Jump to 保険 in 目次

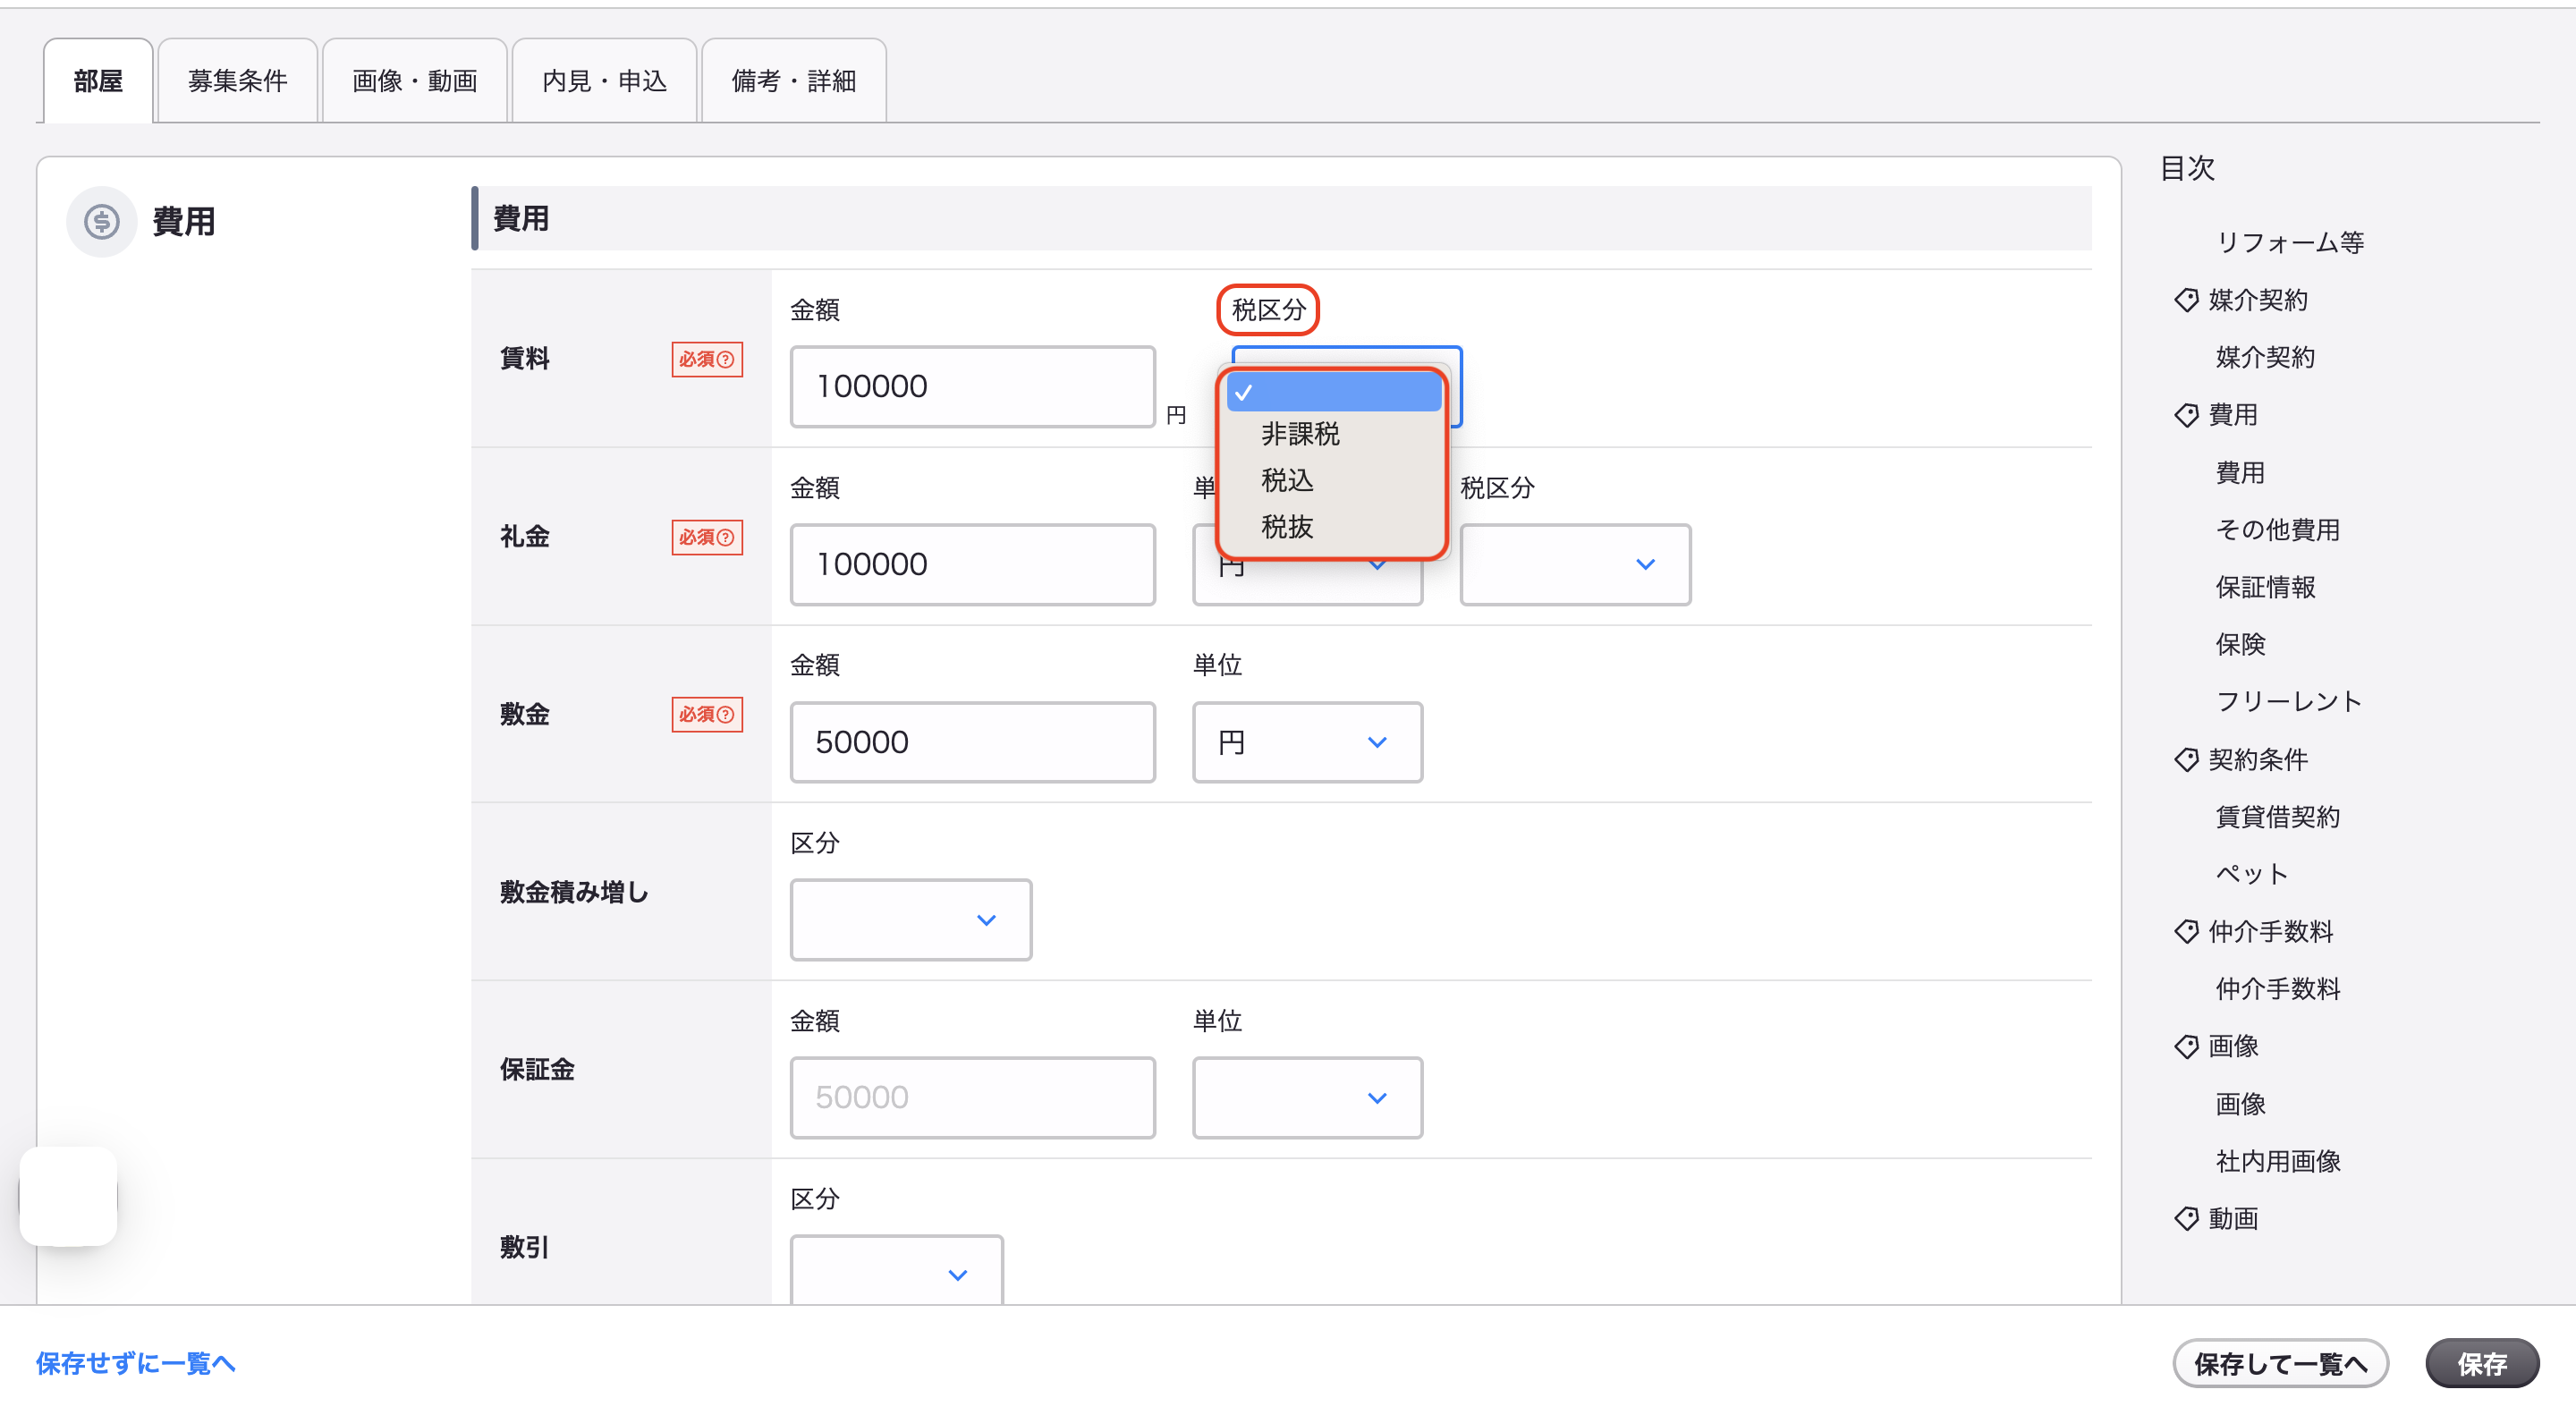pos(2240,645)
